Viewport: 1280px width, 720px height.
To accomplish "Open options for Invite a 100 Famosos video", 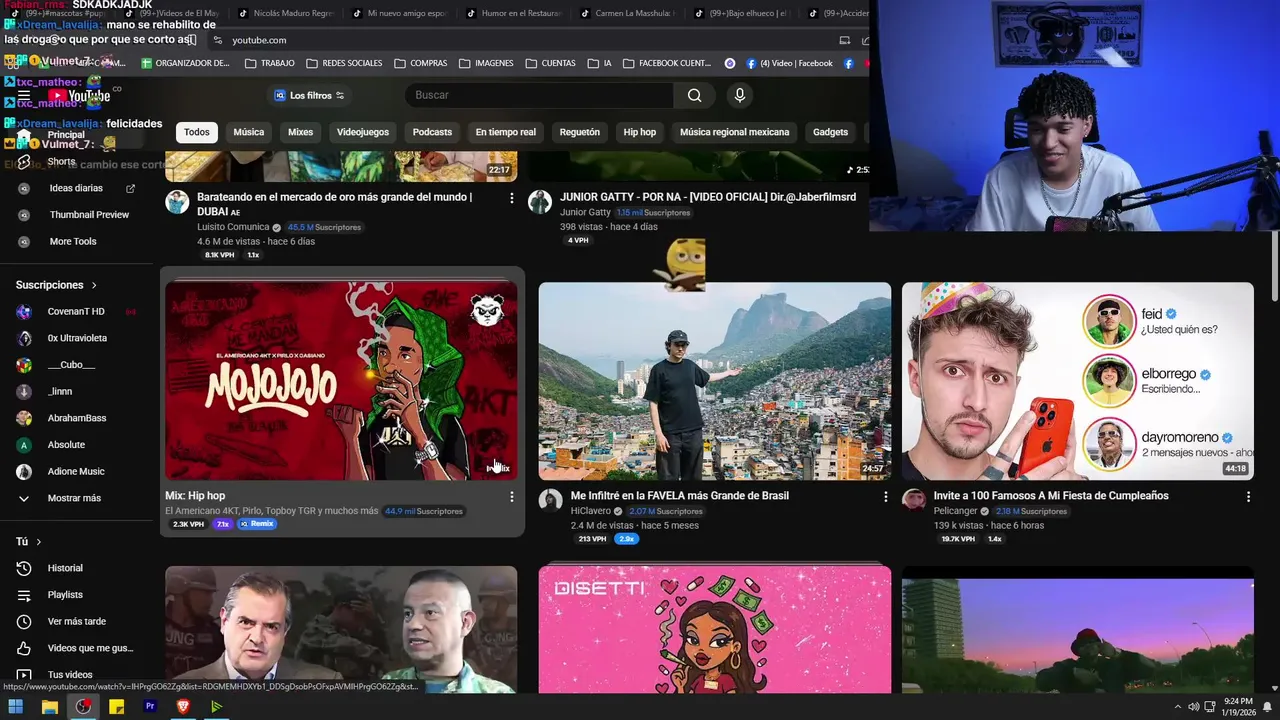I will [x=1248, y=497].
